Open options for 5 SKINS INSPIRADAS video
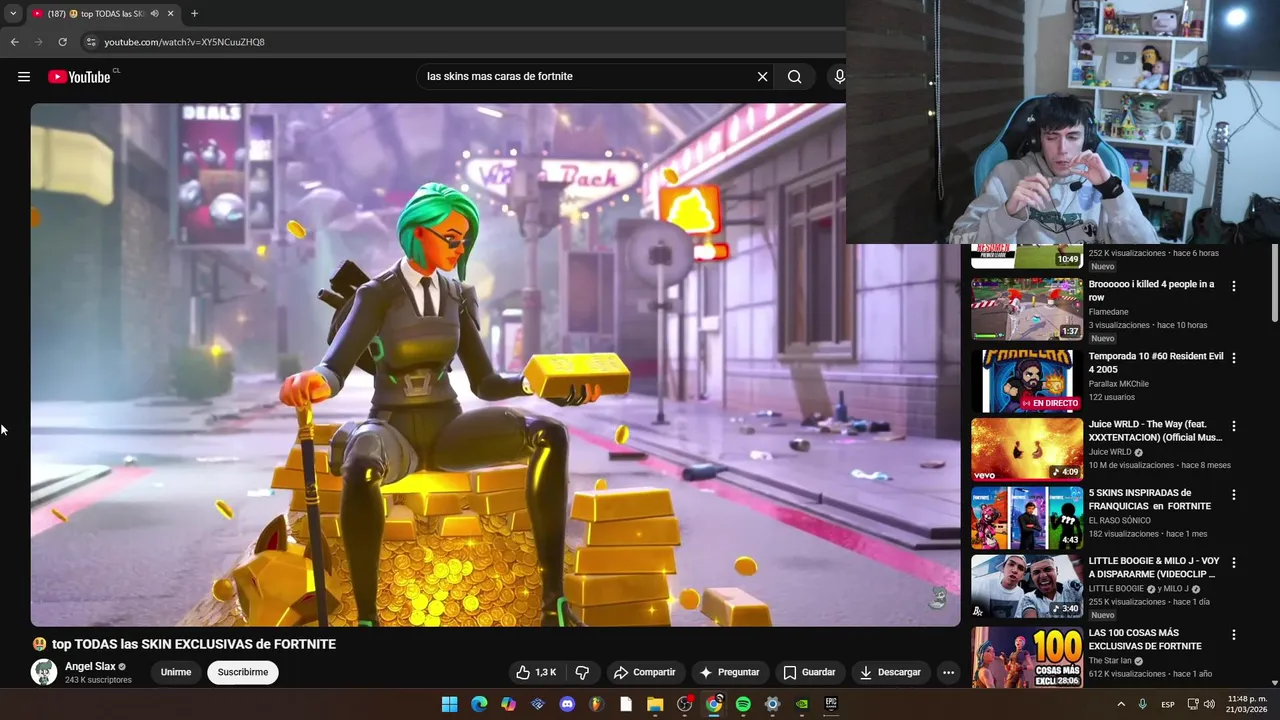 (x=1233, y=495)
